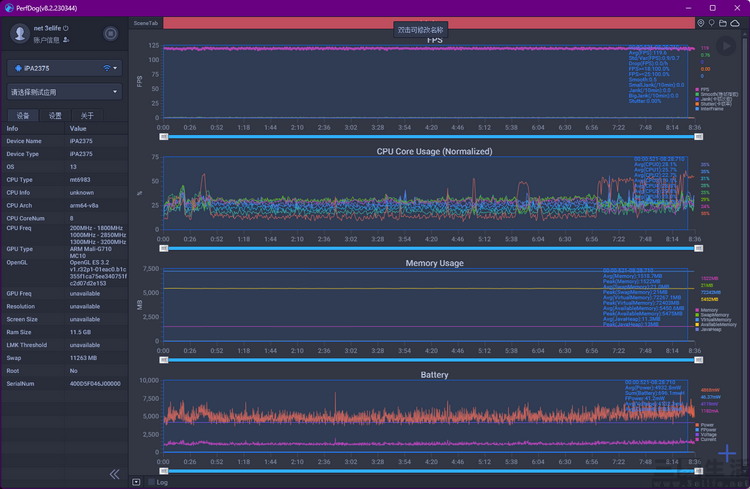
Task: Toggle the Voltage legend entry
Action: pyautogui.click(x=706, y=434)
